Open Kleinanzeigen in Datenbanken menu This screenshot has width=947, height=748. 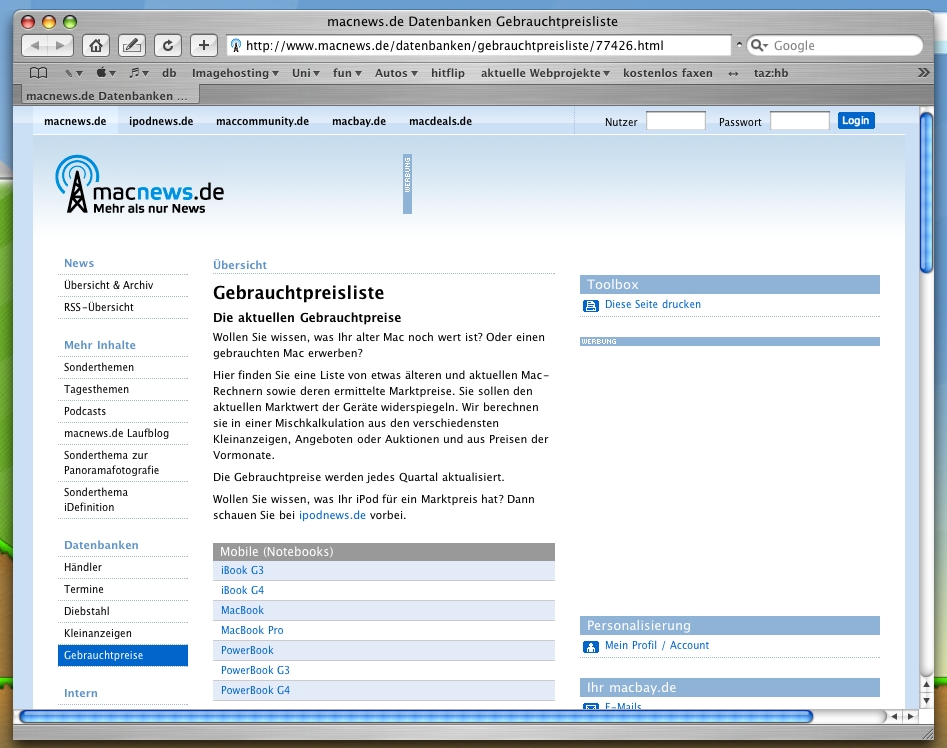[x=97, y=633]
